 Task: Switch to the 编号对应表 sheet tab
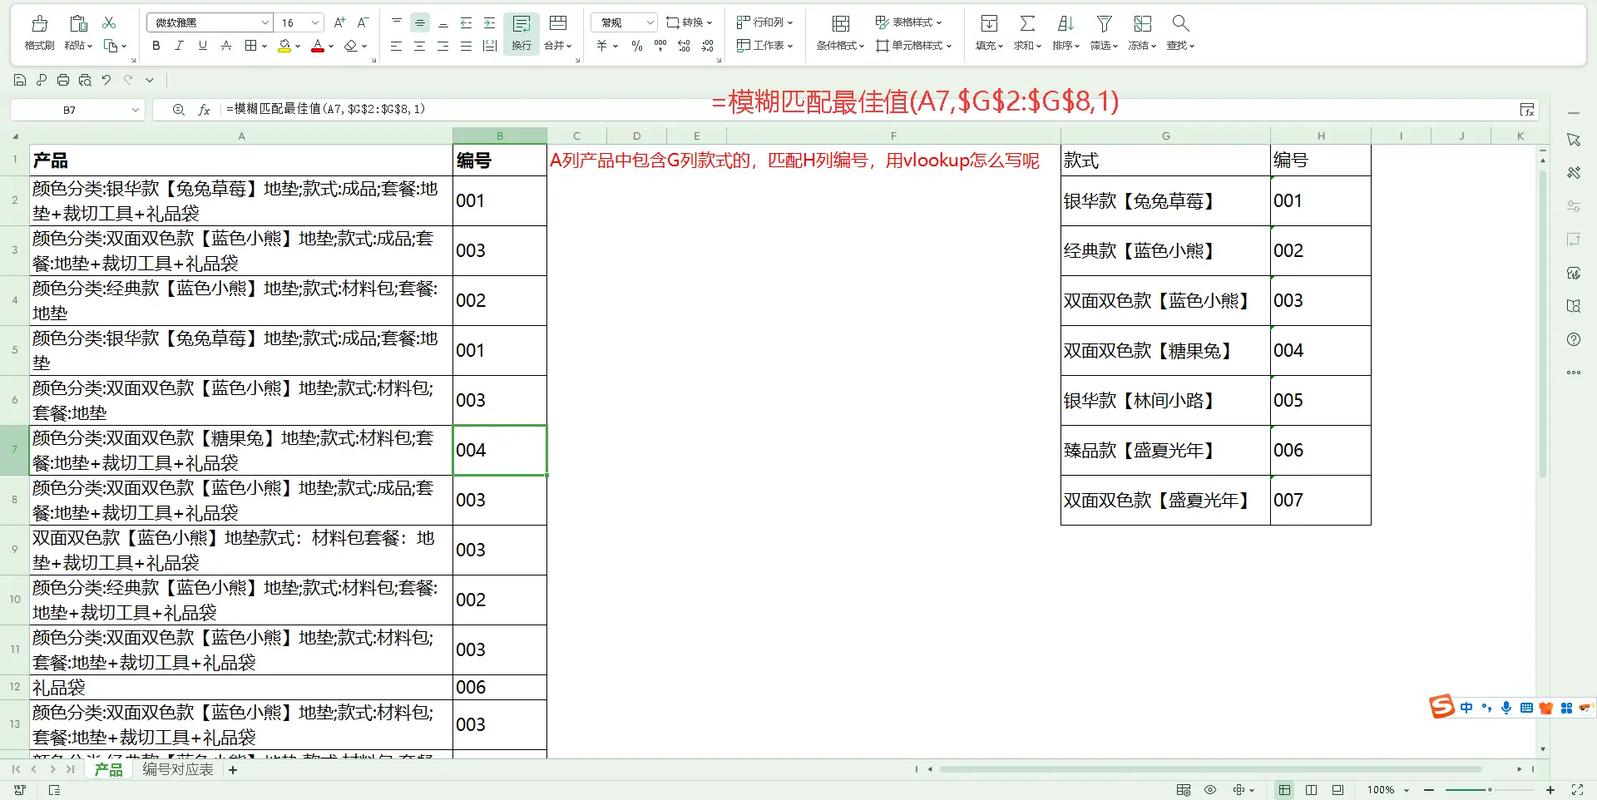tap(178, 770)
